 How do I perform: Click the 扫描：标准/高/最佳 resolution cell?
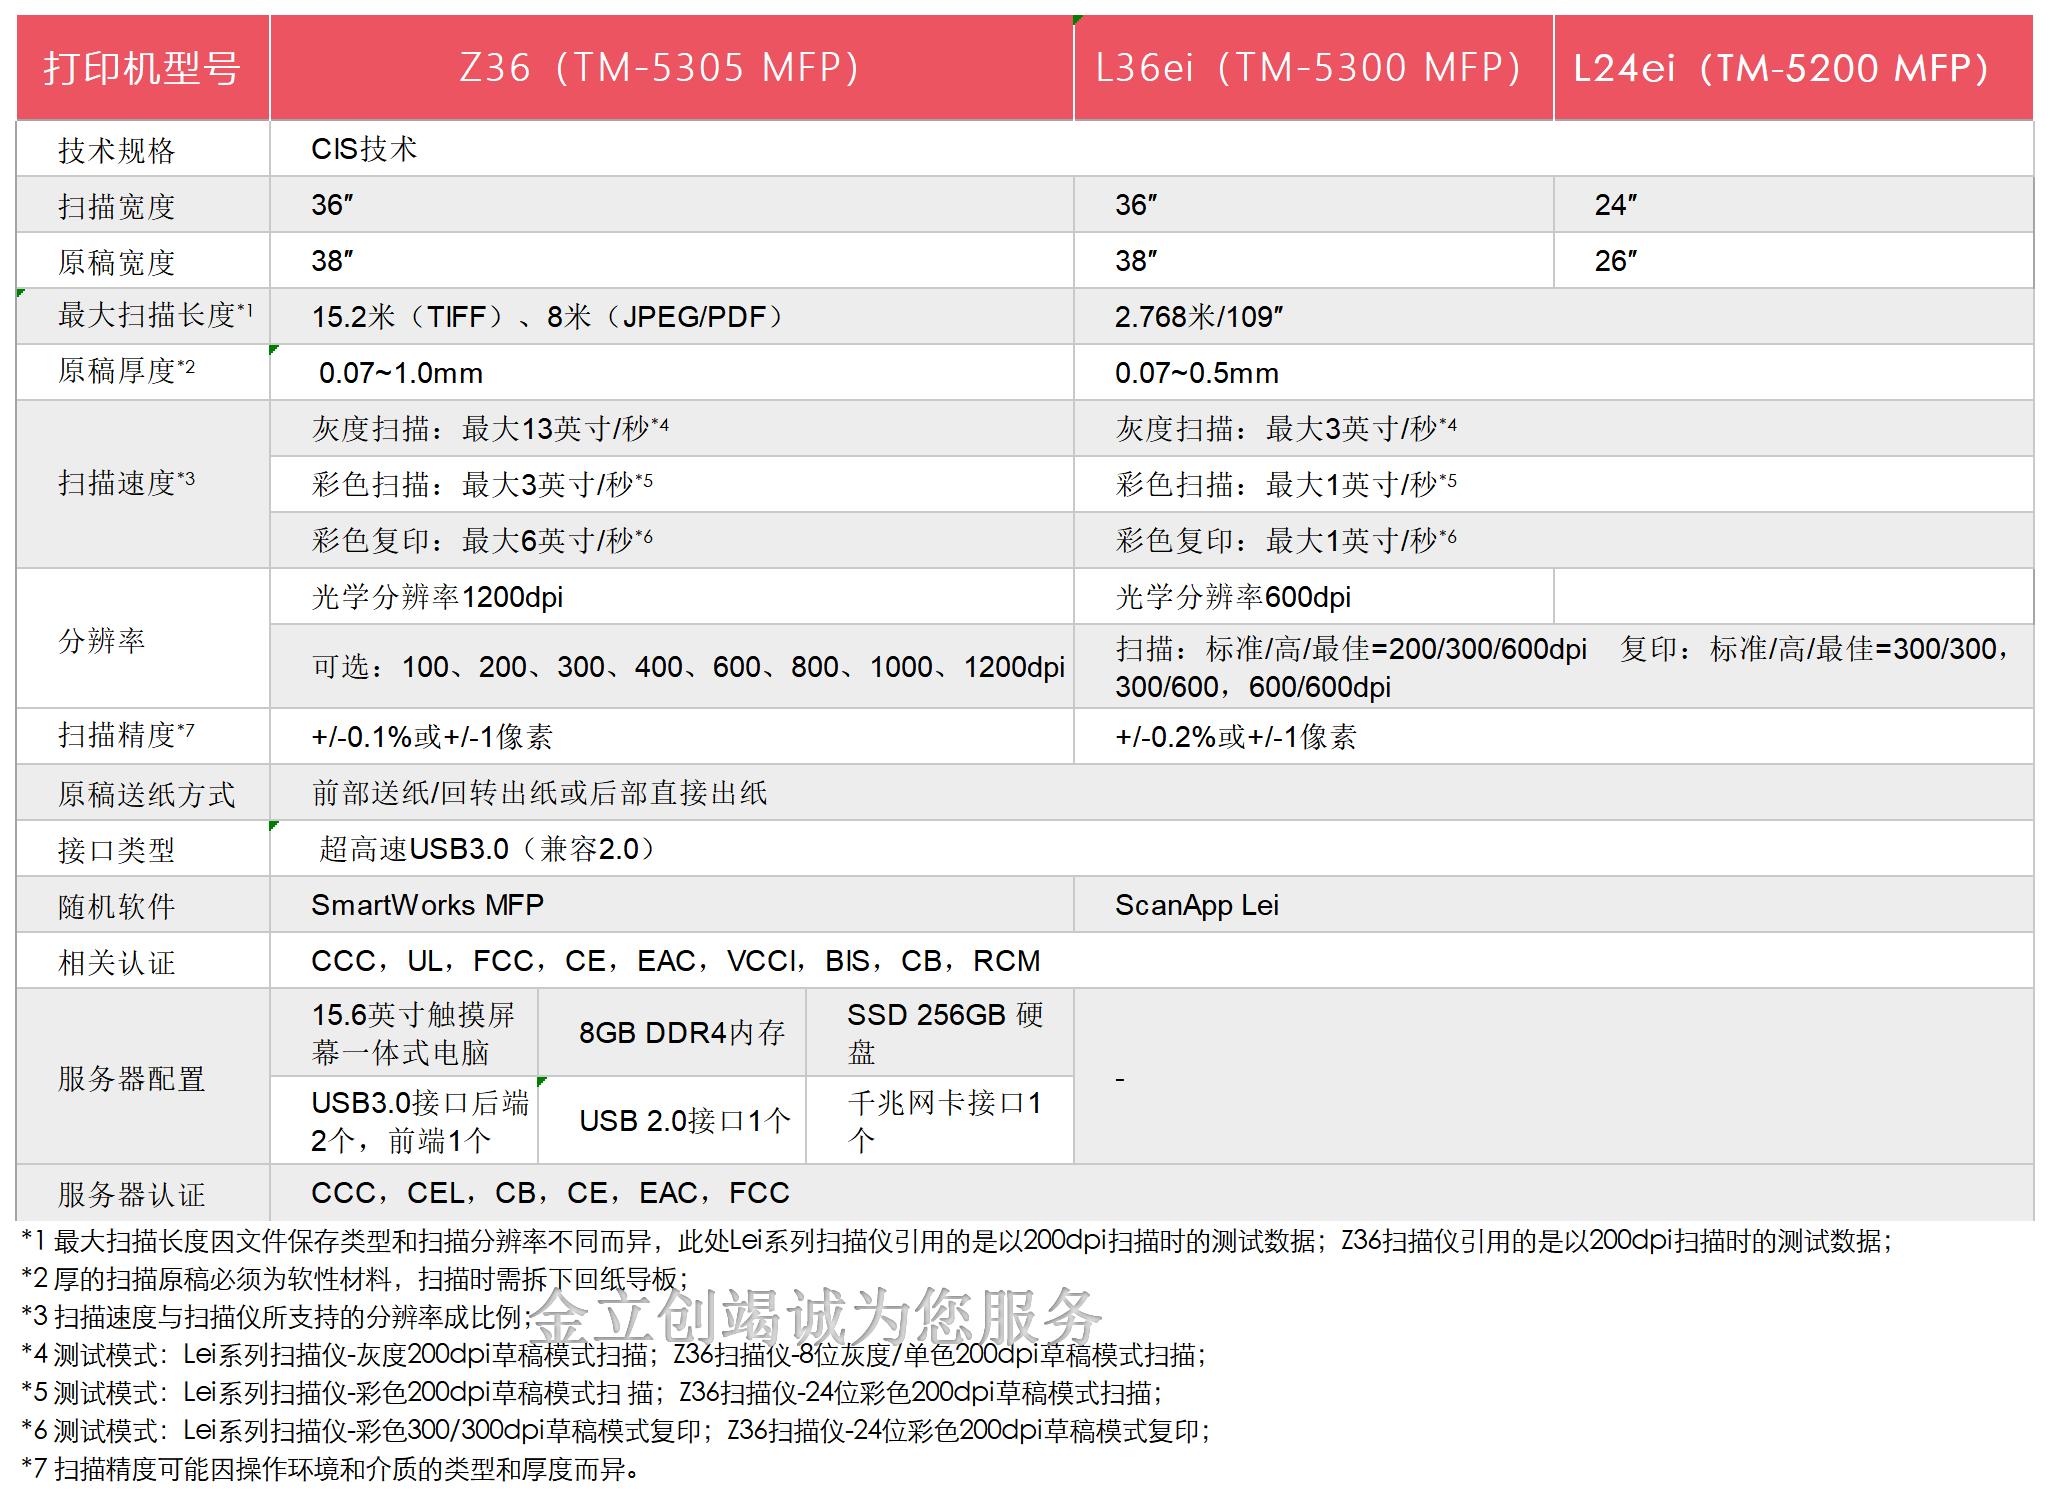click(x=1554, y=667)
